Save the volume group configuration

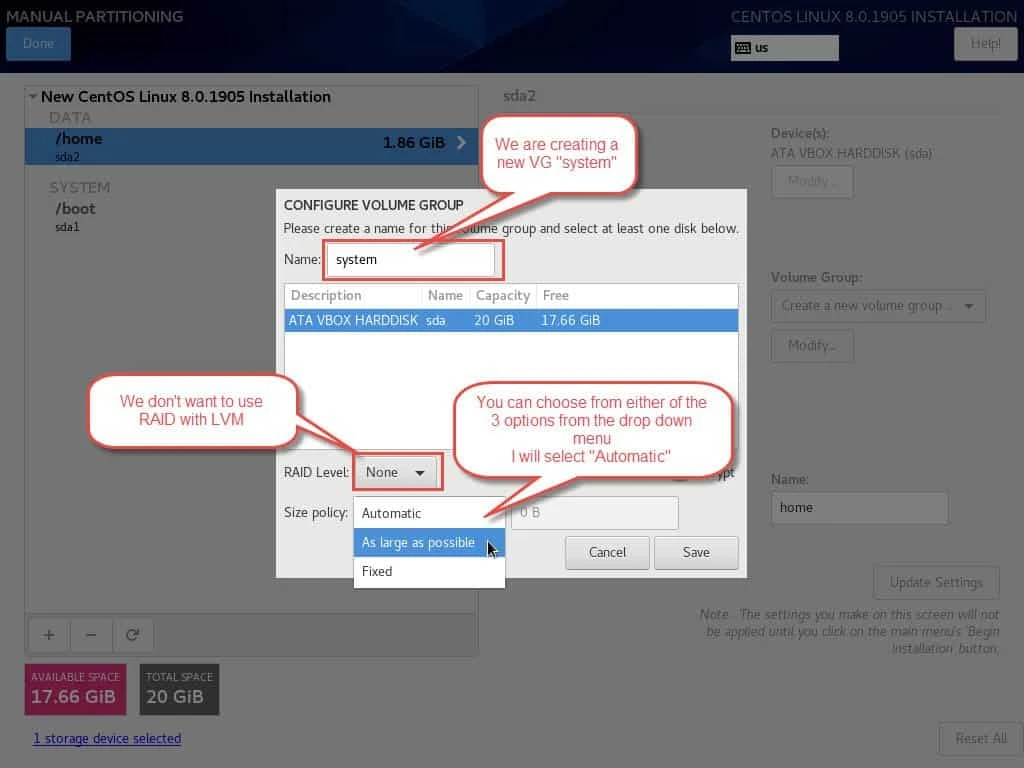tap(696, 552)
